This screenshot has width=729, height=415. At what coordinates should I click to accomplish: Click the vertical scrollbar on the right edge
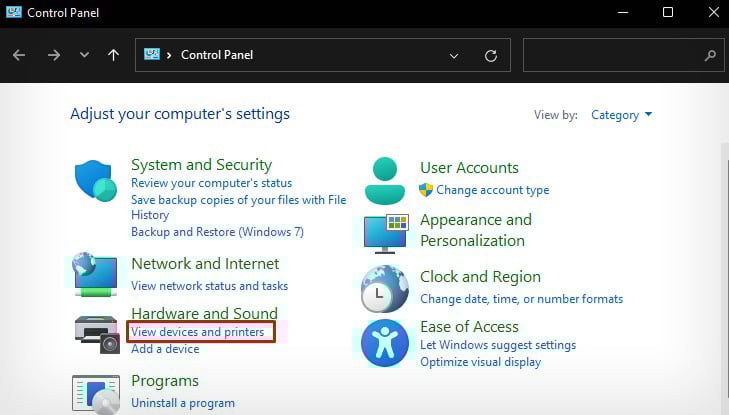coord(725,279)
